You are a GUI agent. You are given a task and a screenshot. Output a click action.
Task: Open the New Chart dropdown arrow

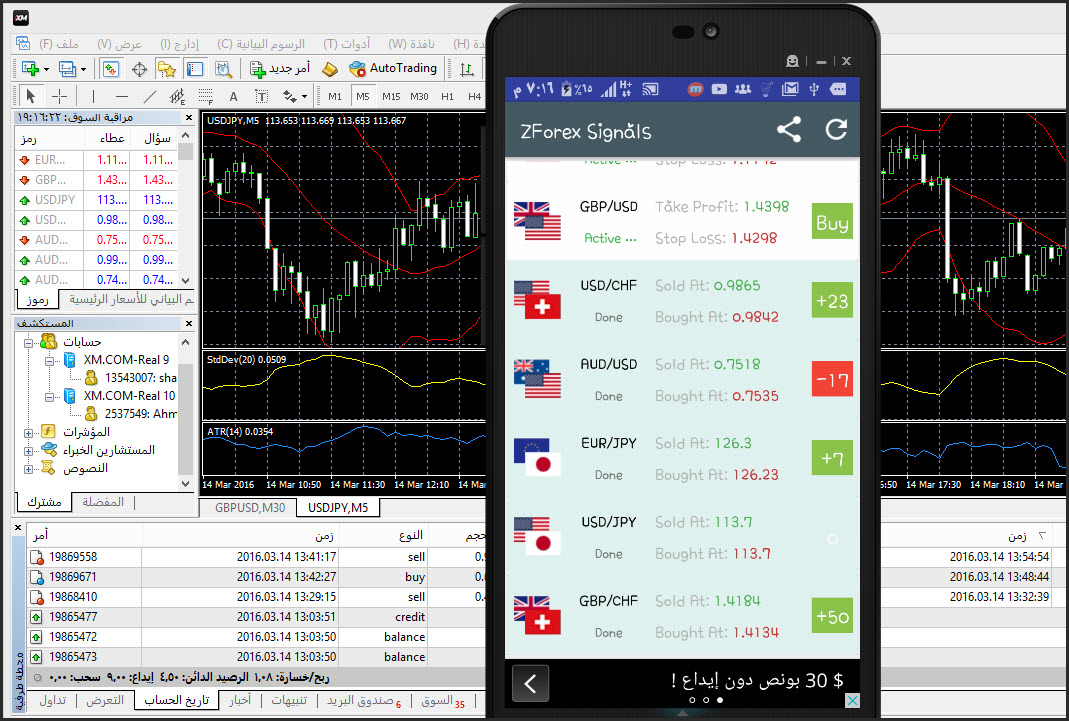tap(46, 70)
